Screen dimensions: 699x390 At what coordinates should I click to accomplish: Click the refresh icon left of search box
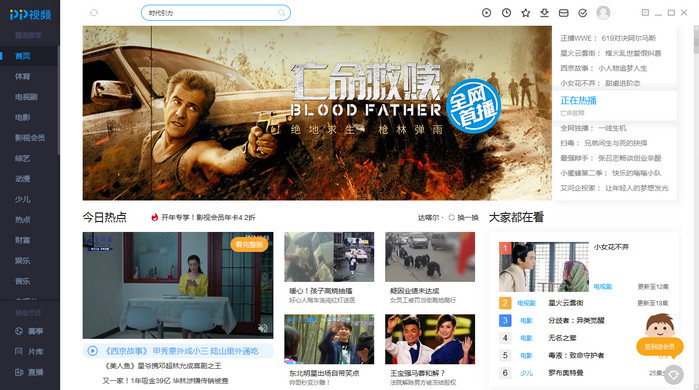tap(94, 13)
